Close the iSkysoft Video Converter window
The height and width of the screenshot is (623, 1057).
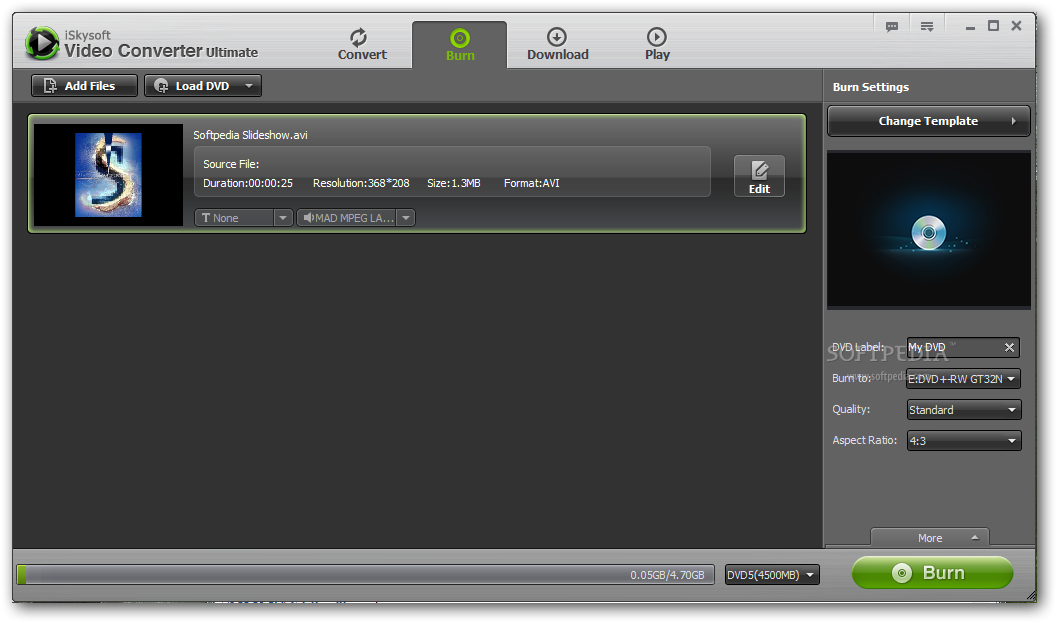(x=1016, y=26)
